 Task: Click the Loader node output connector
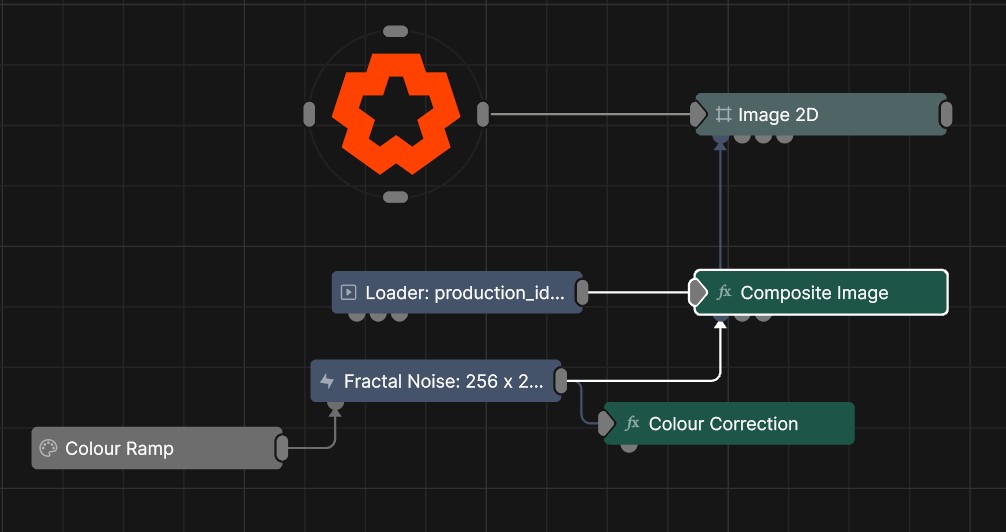582,293
